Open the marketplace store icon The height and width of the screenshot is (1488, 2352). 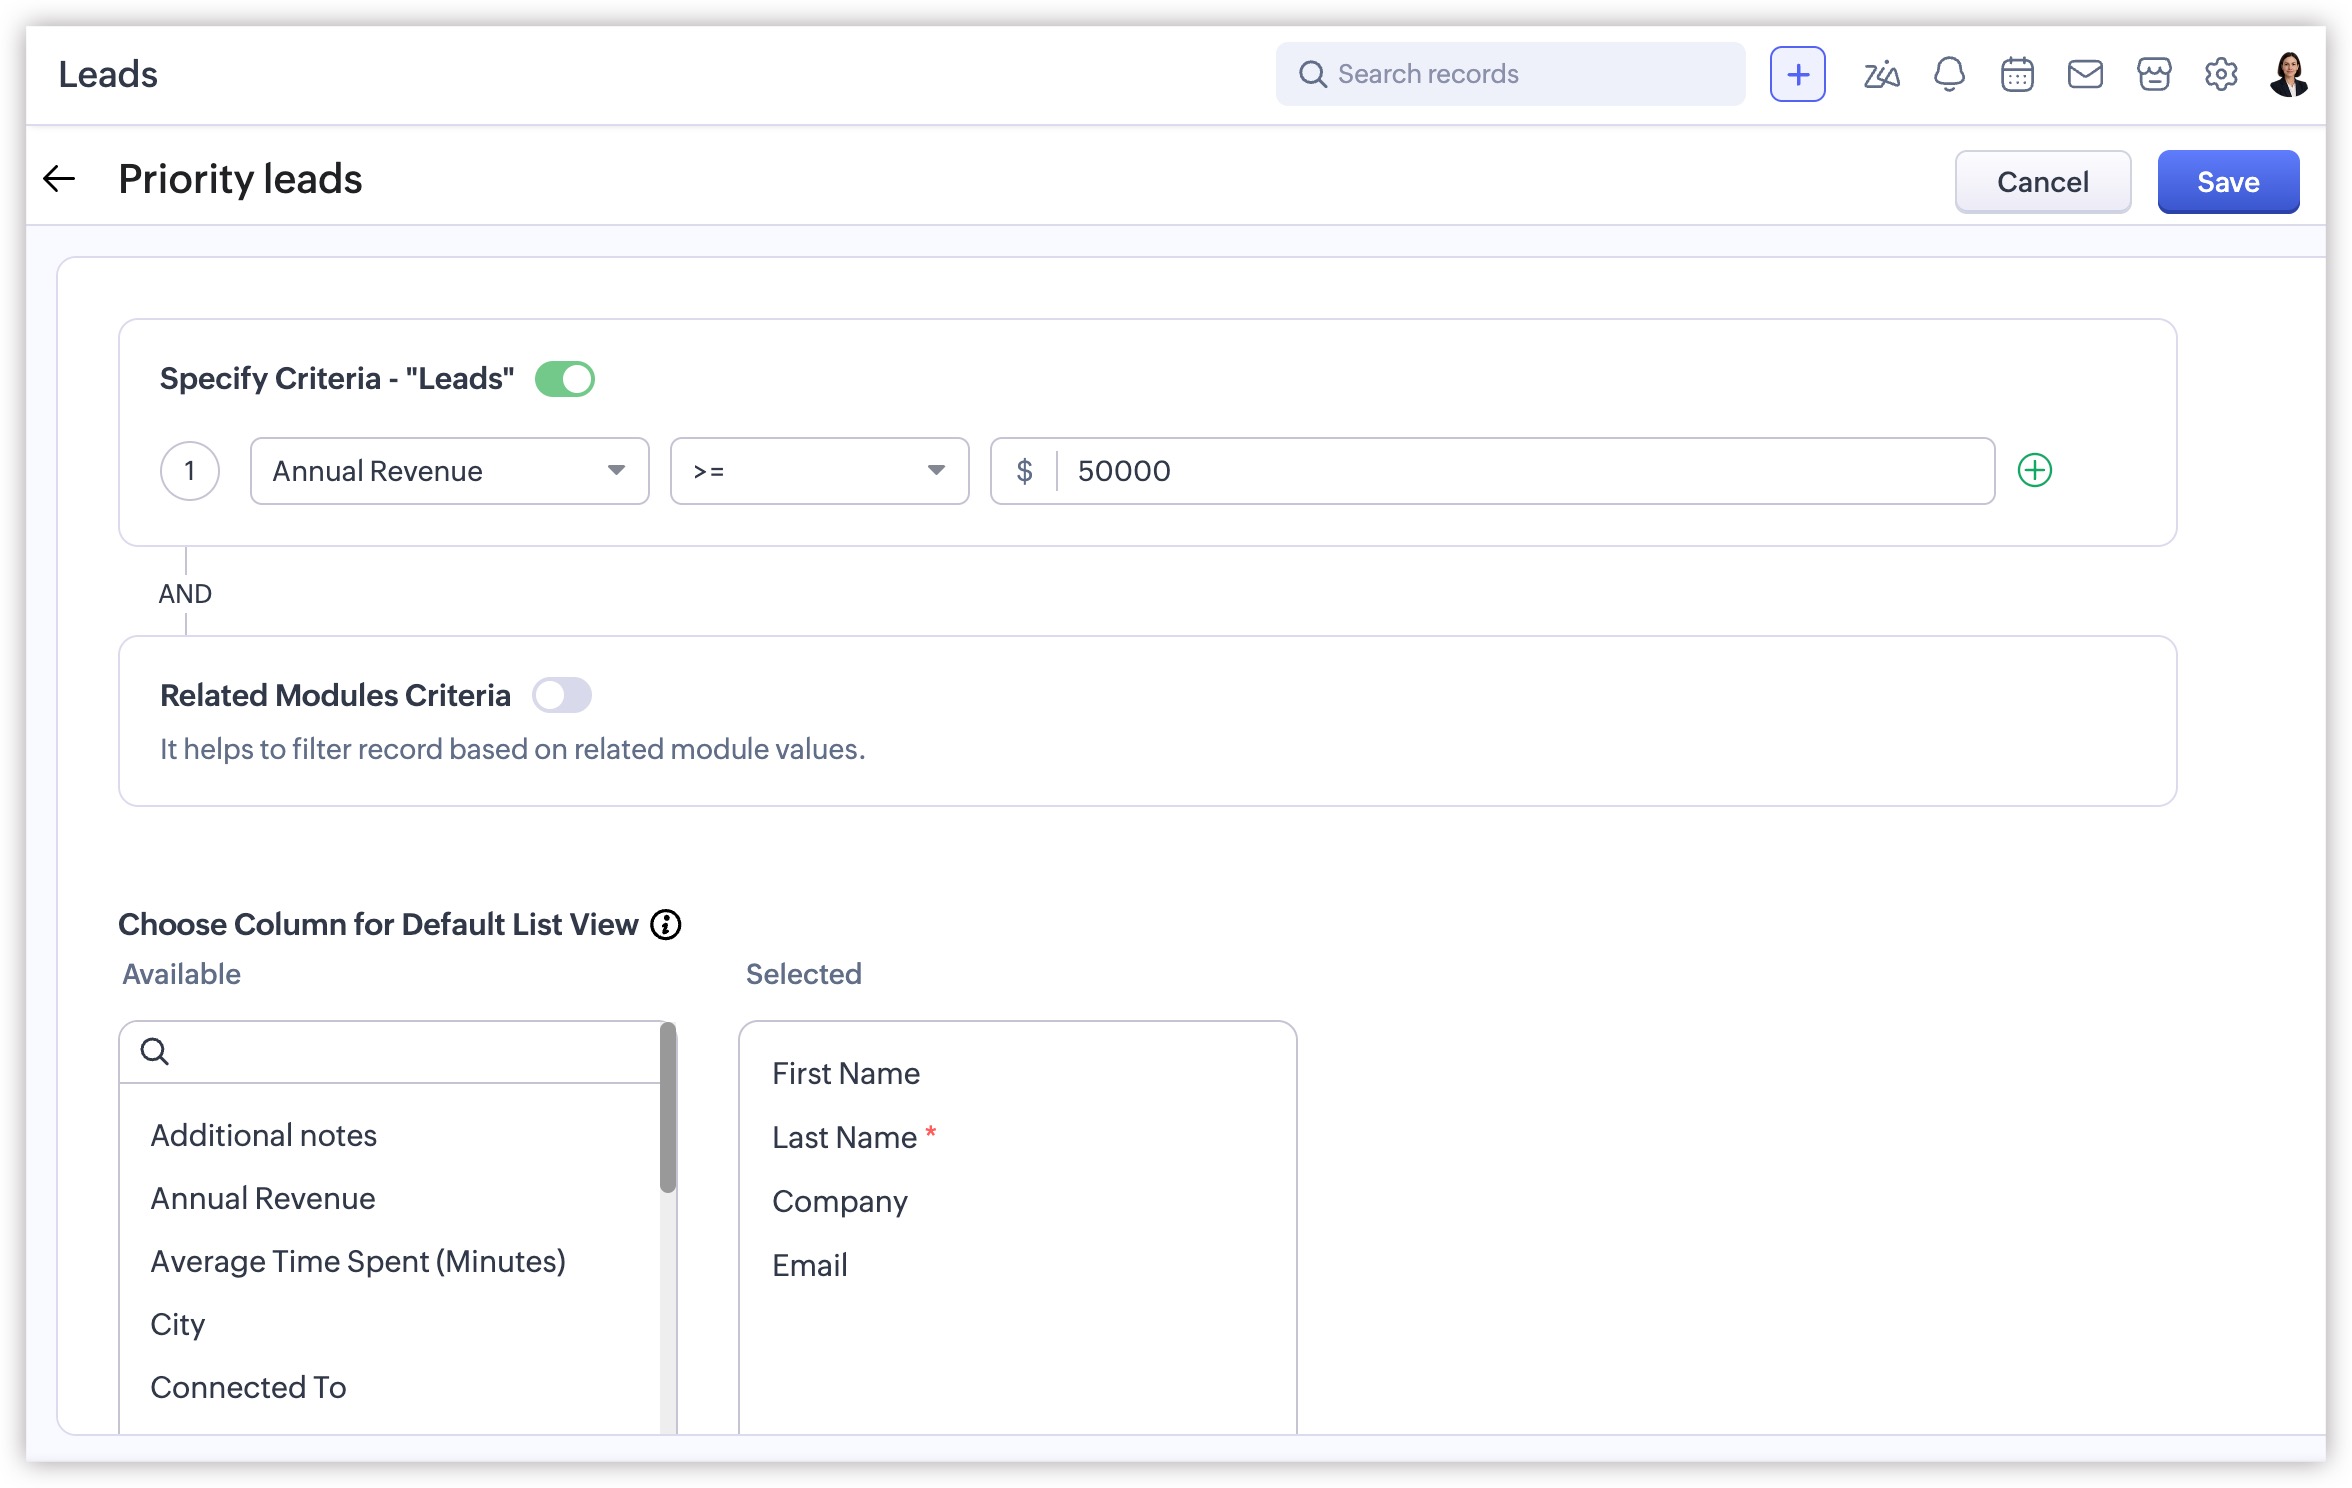pos(2153,74)
